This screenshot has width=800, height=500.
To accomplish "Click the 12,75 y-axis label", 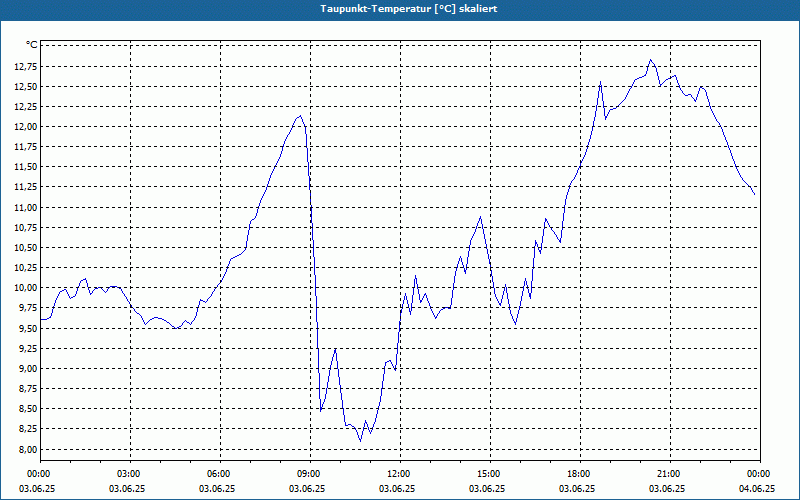I will [27, 66].
